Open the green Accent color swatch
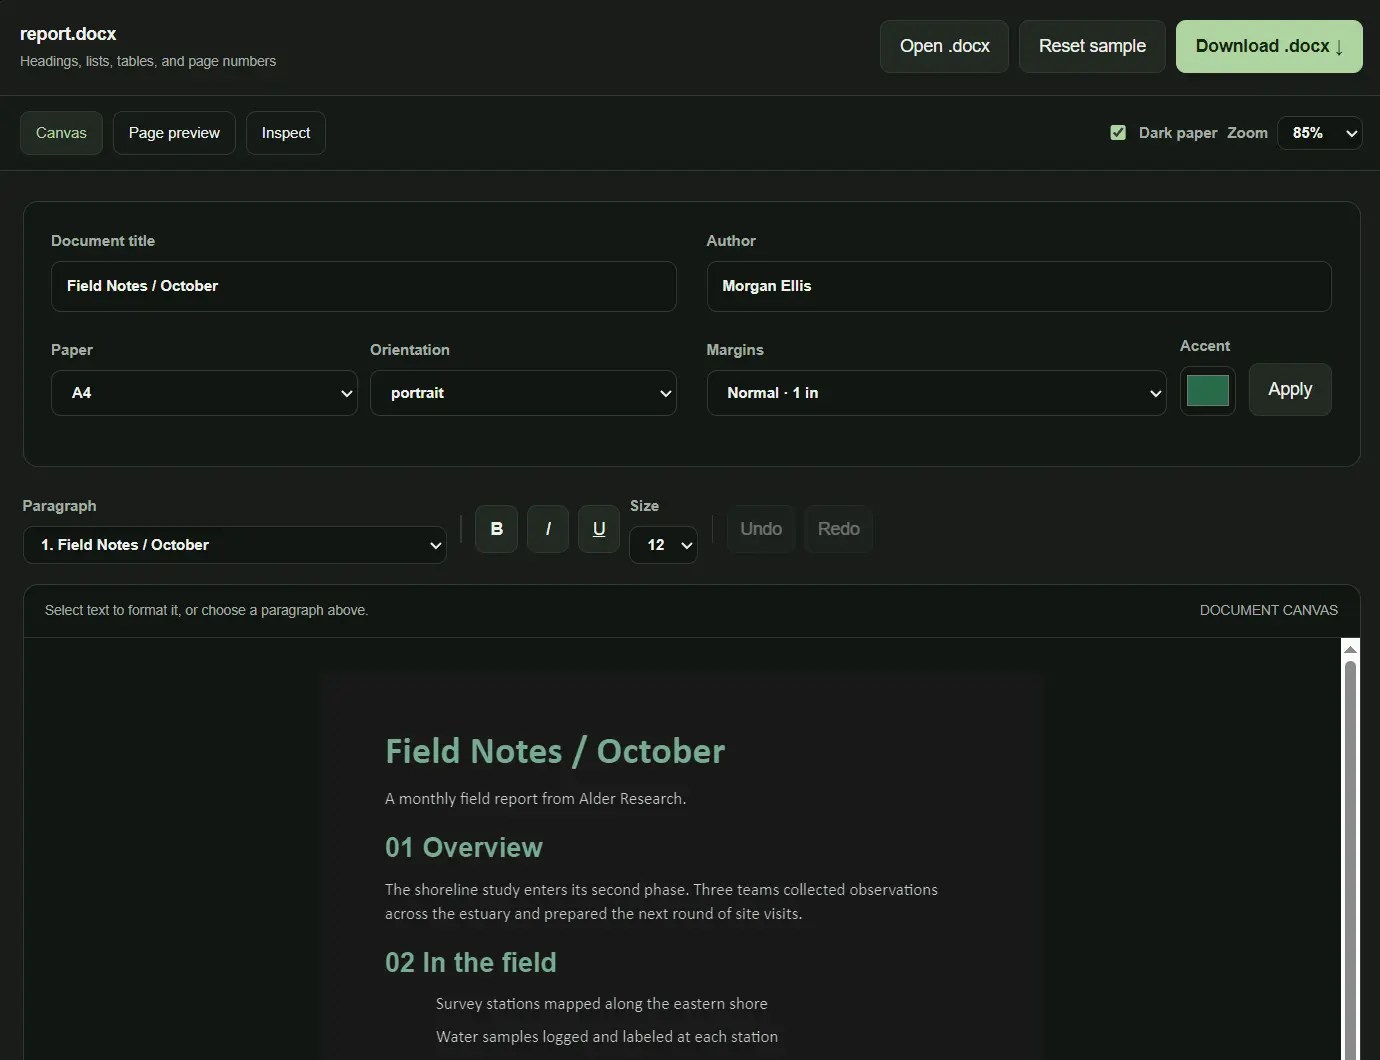The image size is (1380, 1060). (1207, 390)
